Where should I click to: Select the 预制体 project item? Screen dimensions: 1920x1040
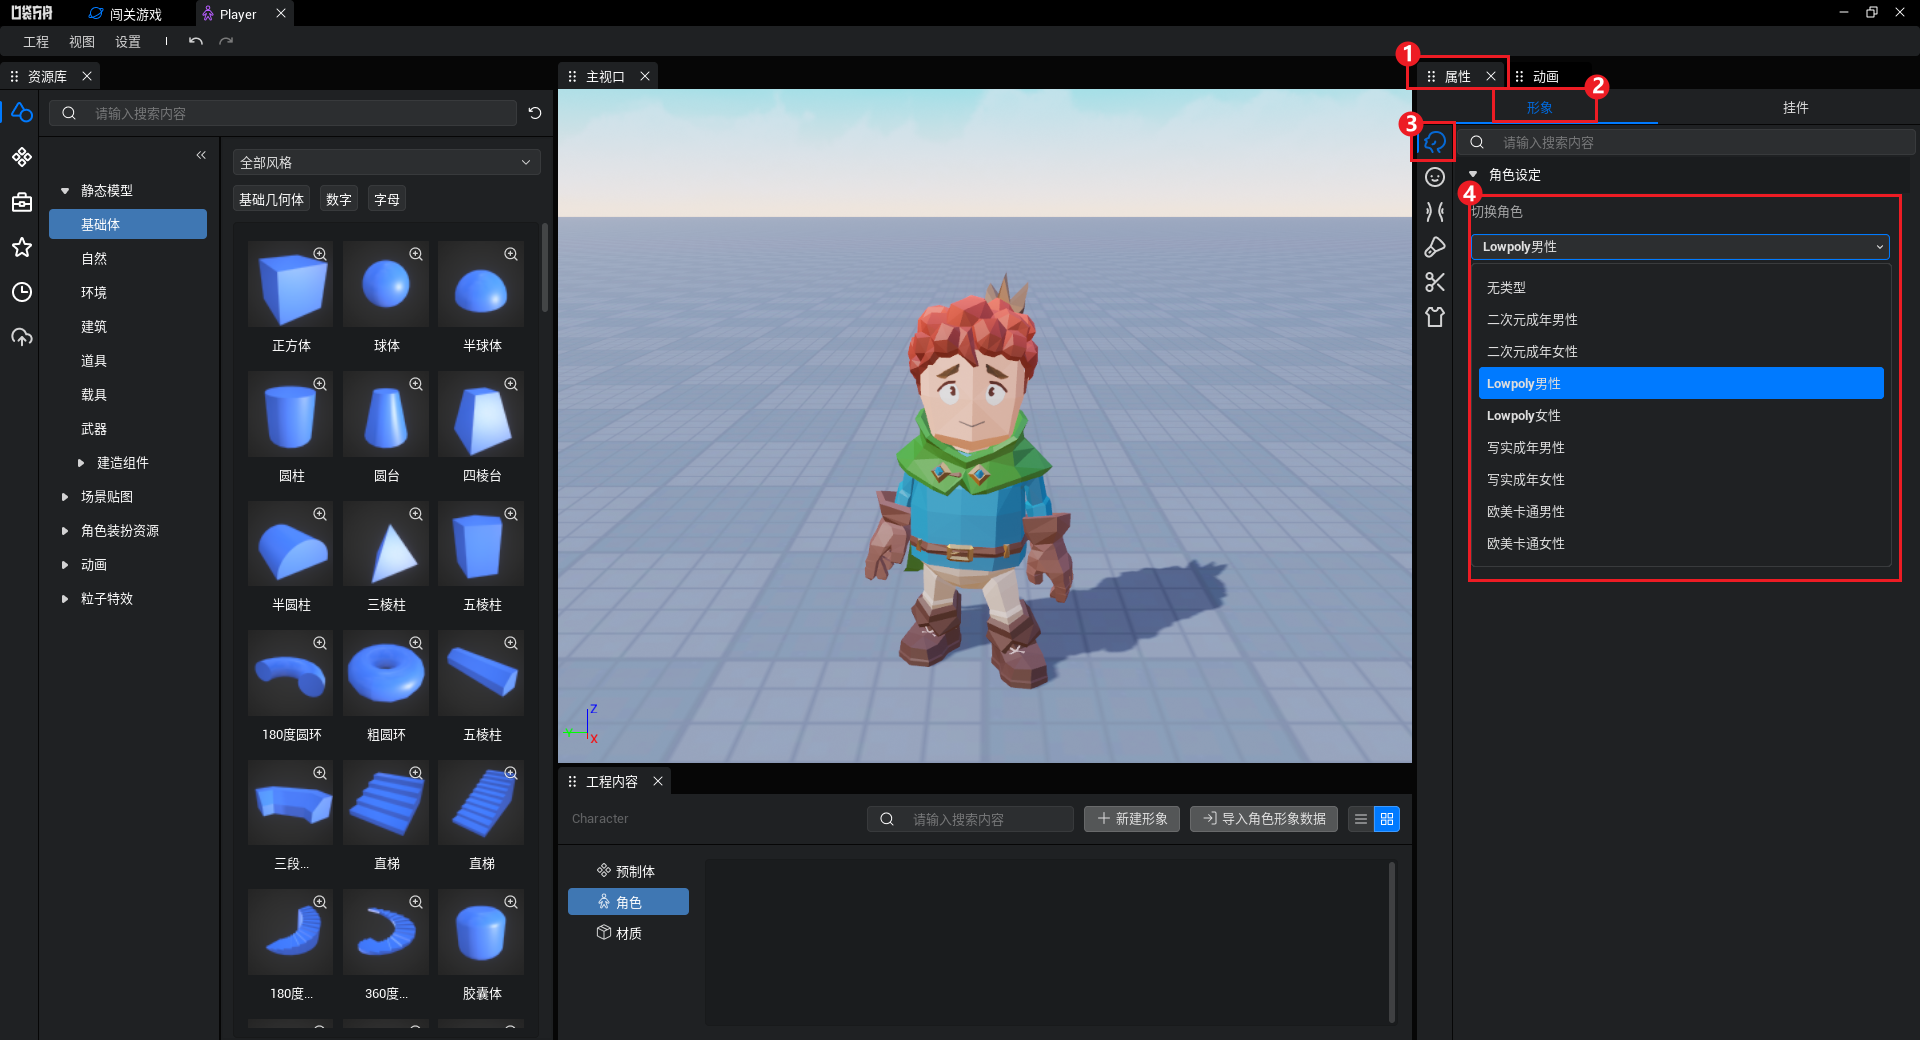[x=628, y=871]
